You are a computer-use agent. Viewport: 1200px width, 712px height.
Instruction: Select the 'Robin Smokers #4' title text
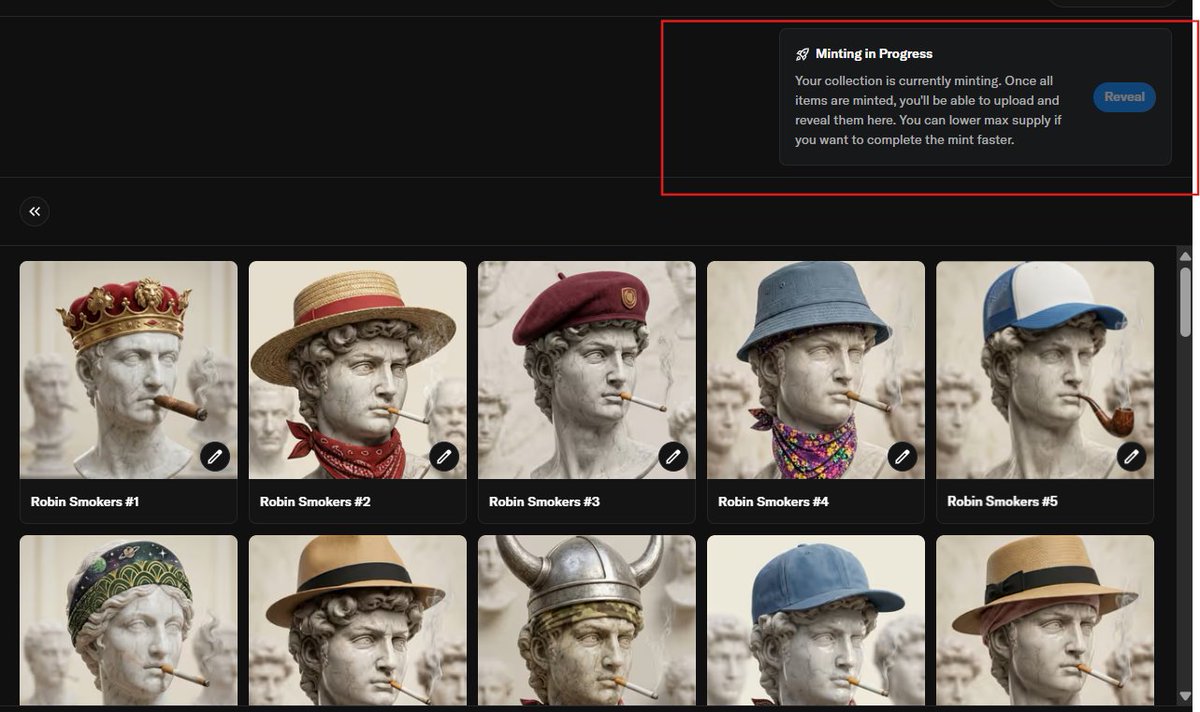tap(773, 502)
